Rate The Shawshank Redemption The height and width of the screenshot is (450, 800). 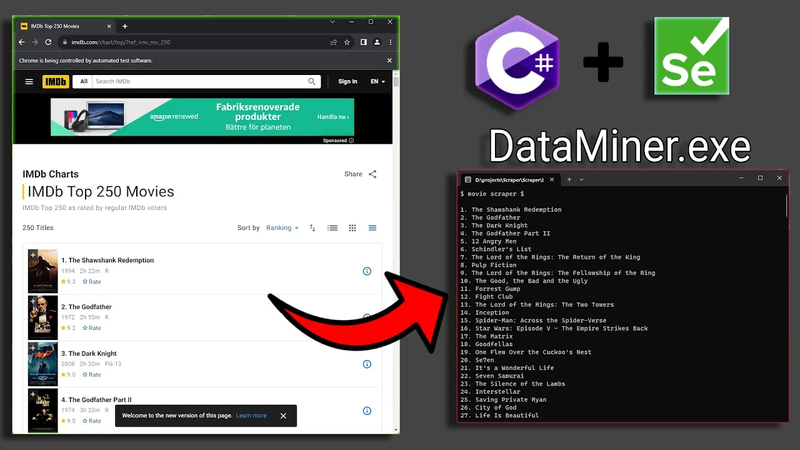(x=92, y=282)
